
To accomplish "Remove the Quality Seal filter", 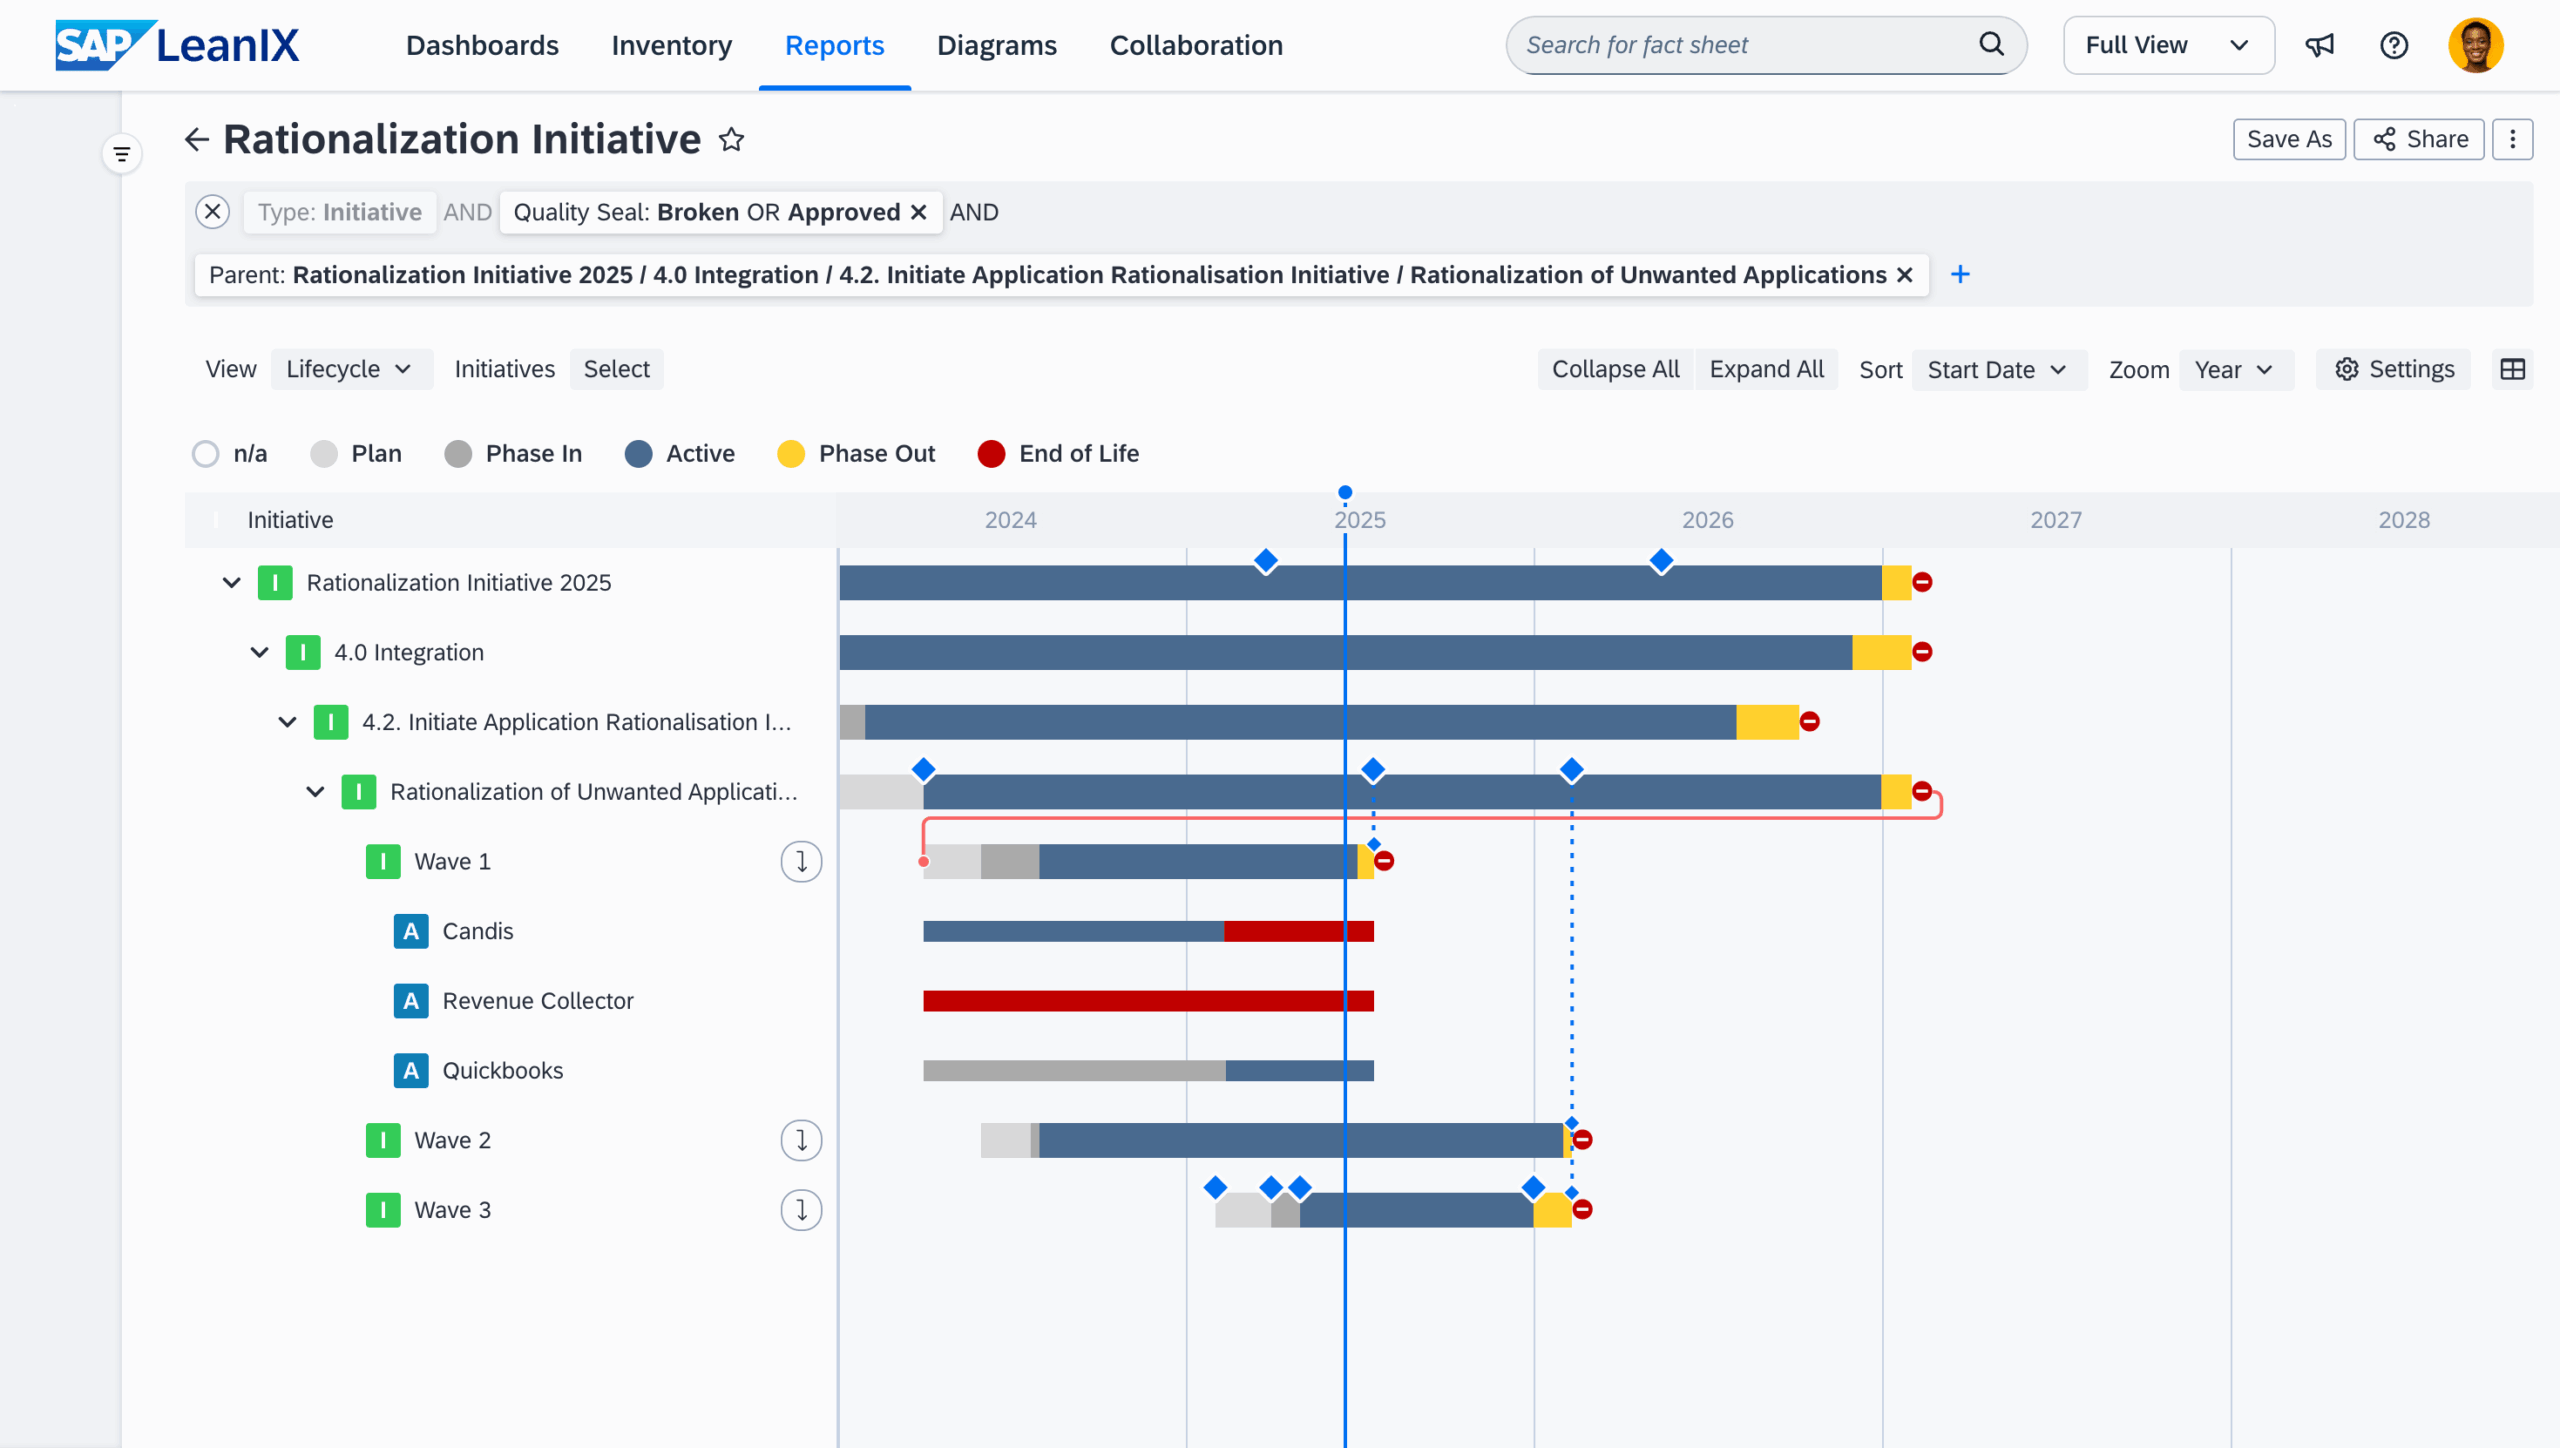I will pyautogui.click(x=918, y=212).
